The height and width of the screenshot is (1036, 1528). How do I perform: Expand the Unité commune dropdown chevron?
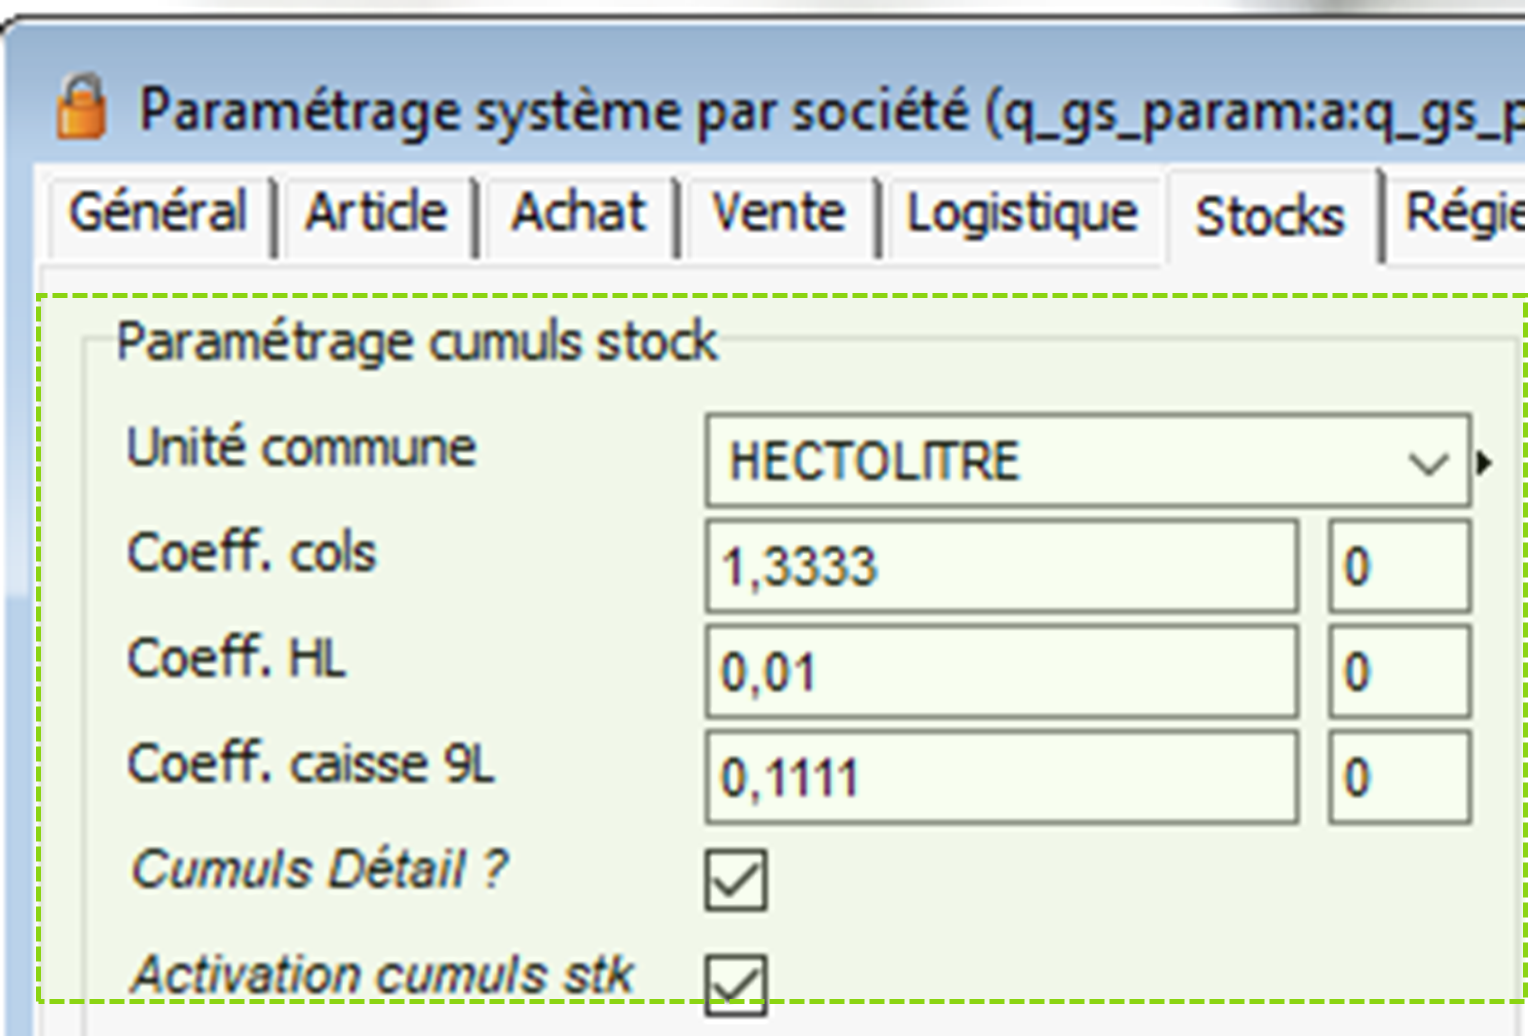(1427, 464)
